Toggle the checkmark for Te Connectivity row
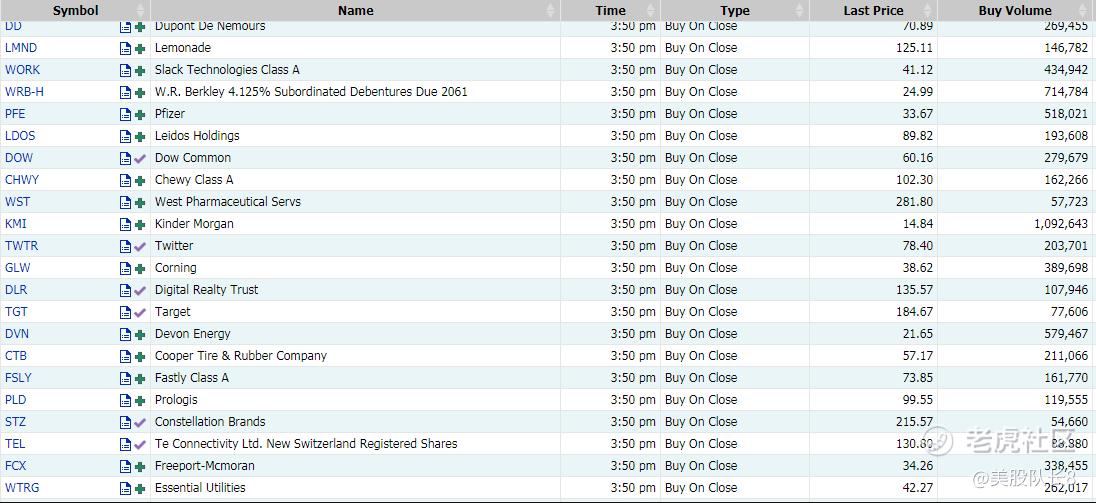 (140, 445)
